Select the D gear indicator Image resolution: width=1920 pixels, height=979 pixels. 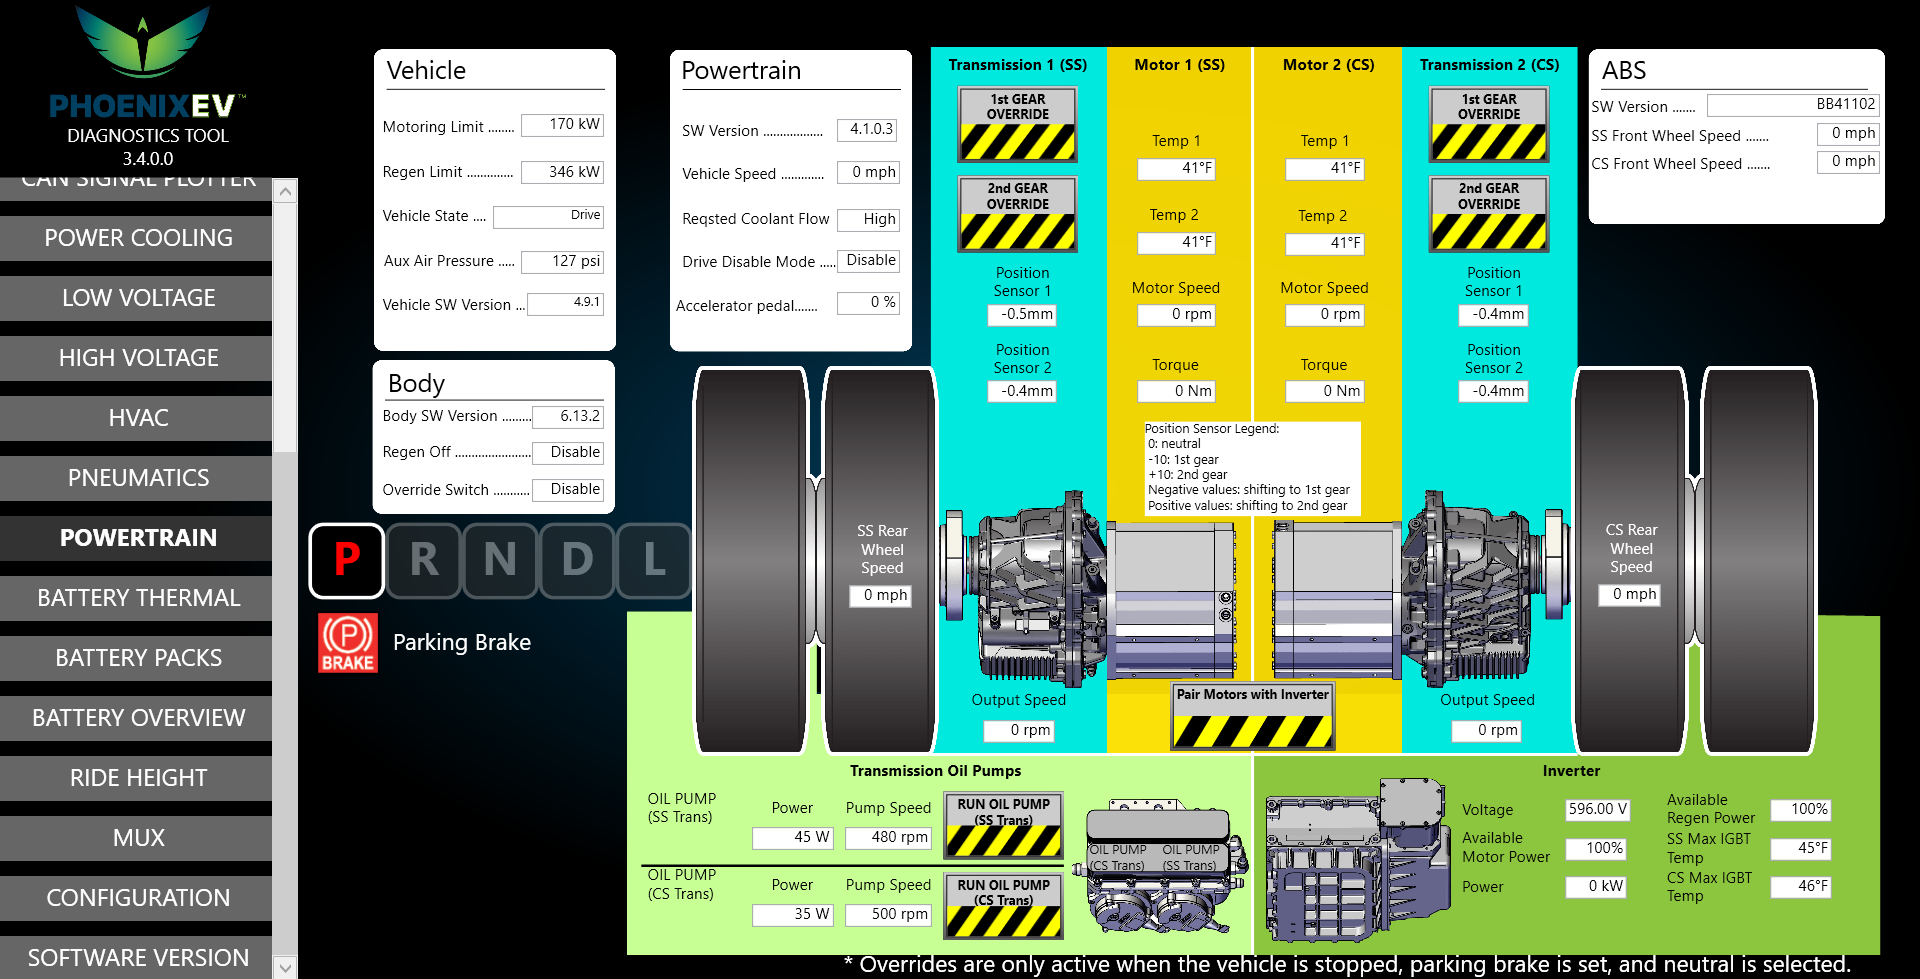[x=578, y=560]
